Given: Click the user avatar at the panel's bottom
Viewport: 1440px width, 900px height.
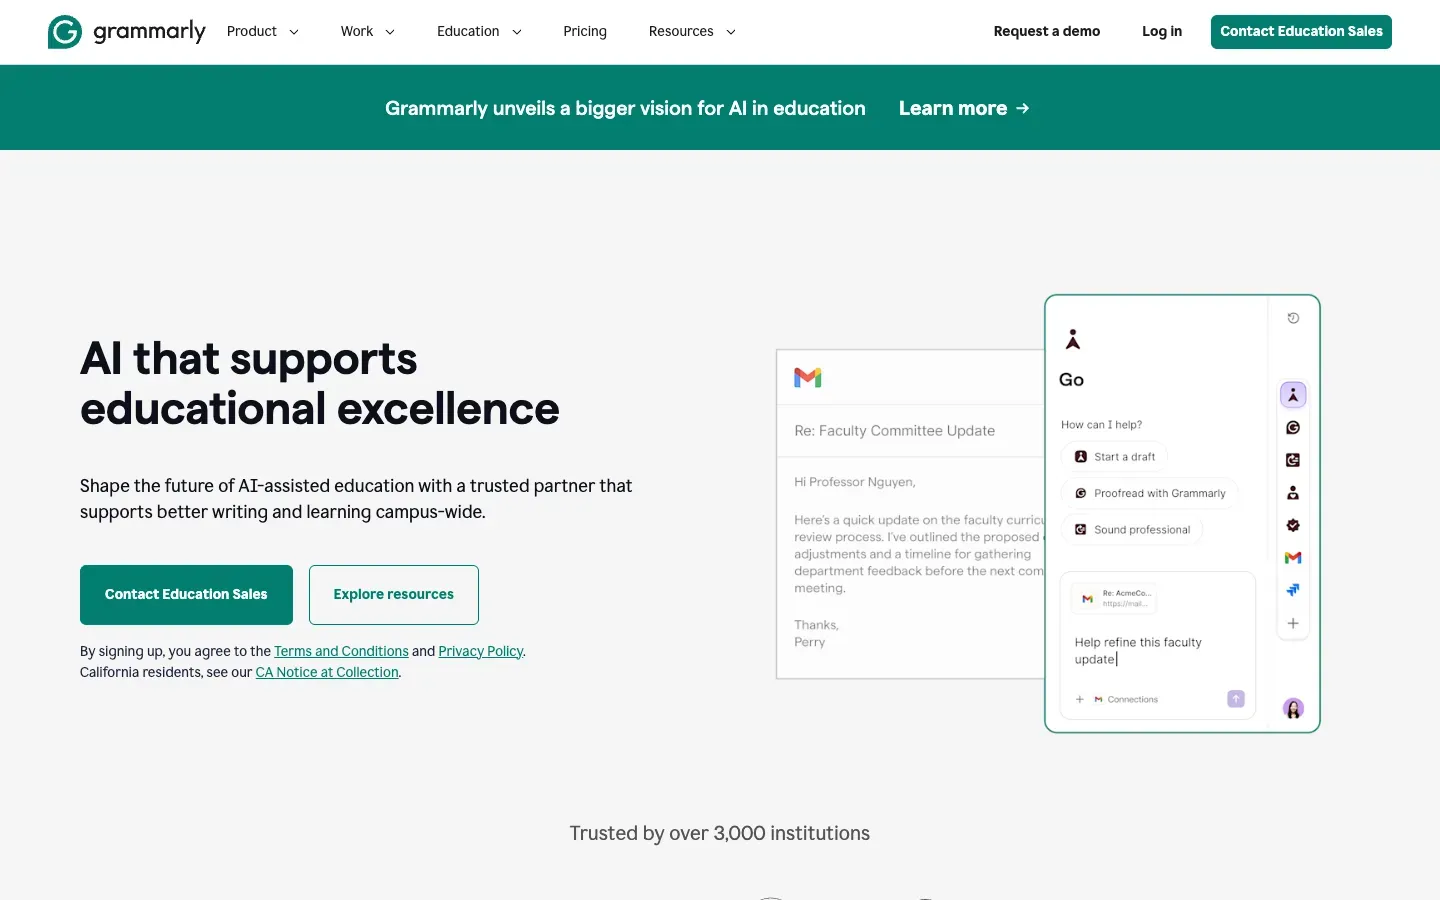Looking at the screenshot, I should pos(1293,709).
